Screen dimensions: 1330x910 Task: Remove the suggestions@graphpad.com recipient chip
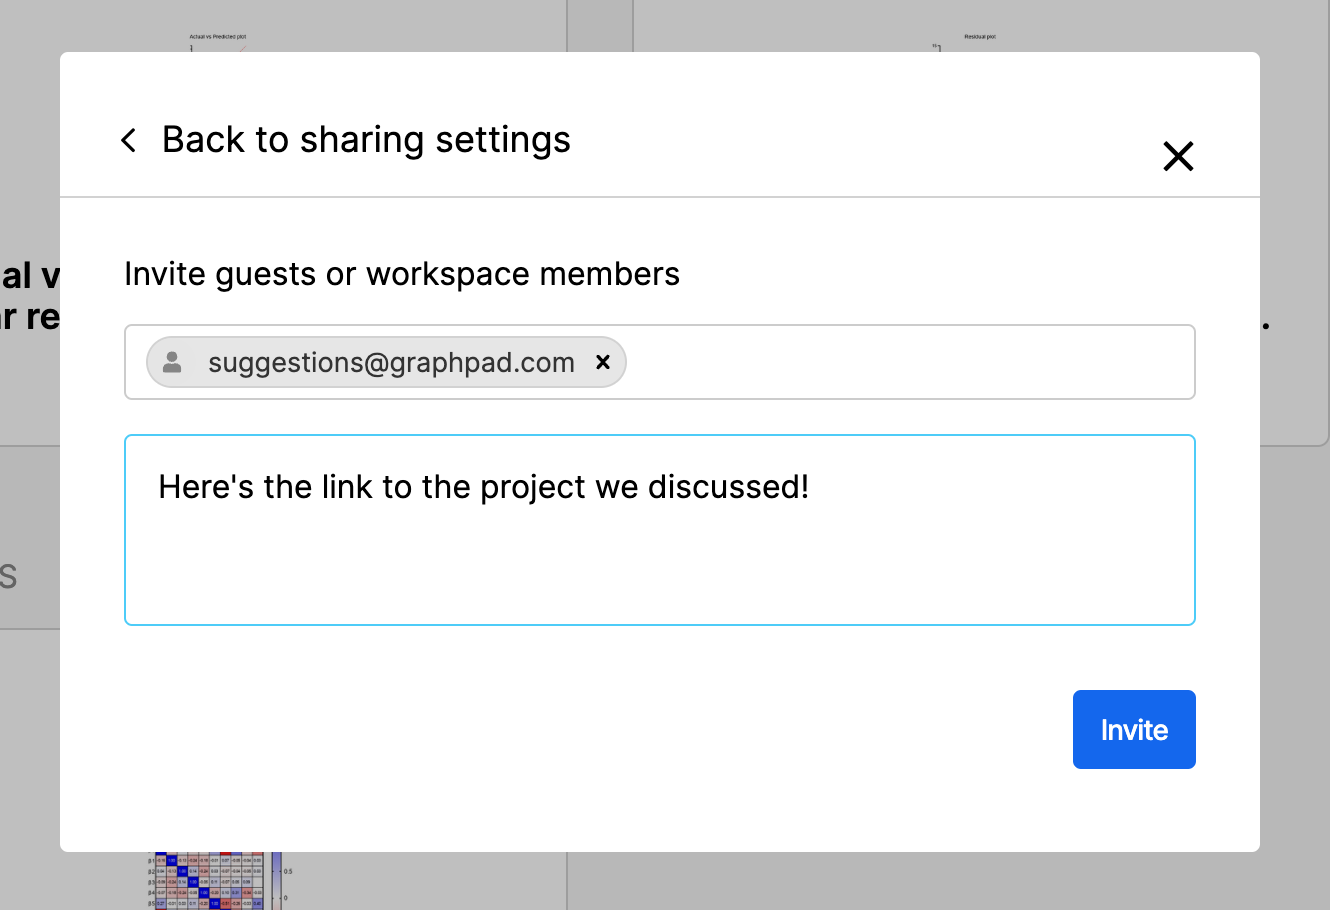pos(603,362)
